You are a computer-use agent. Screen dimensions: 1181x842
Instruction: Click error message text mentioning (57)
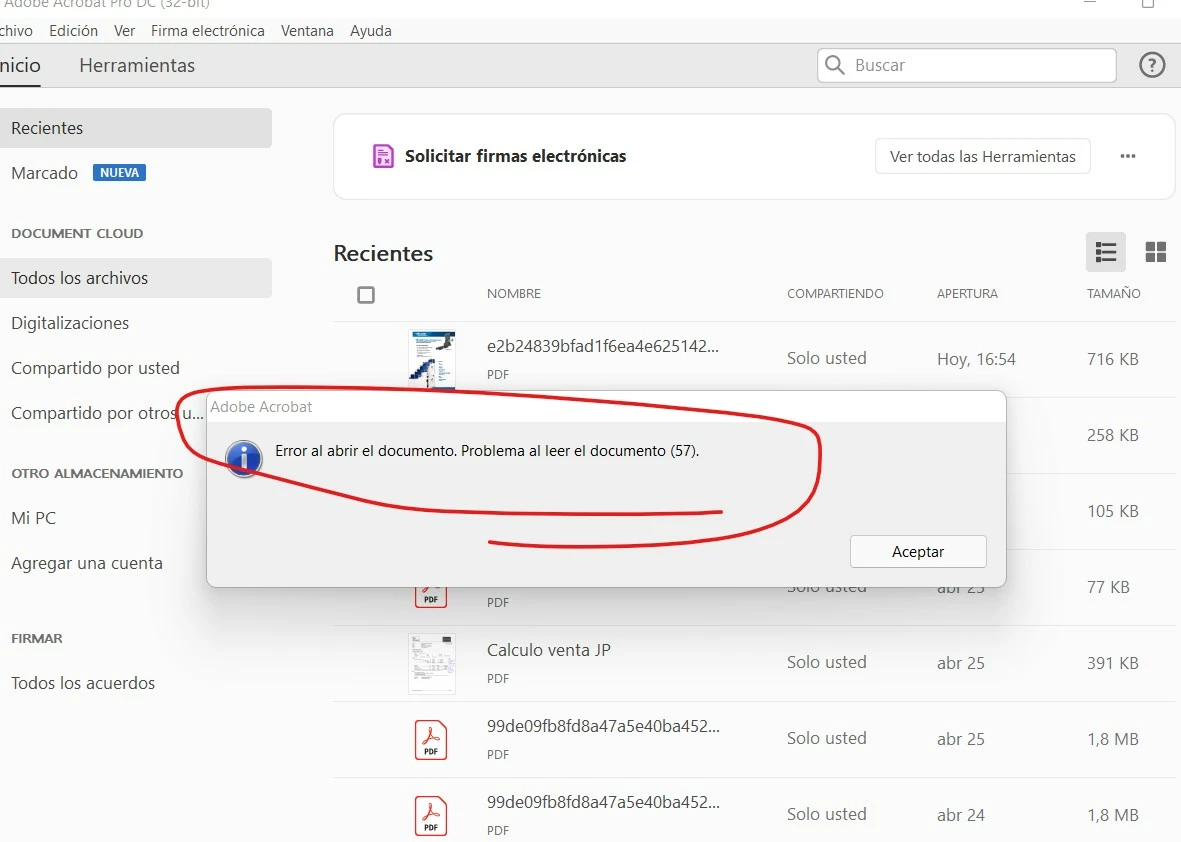click(487, 451)
